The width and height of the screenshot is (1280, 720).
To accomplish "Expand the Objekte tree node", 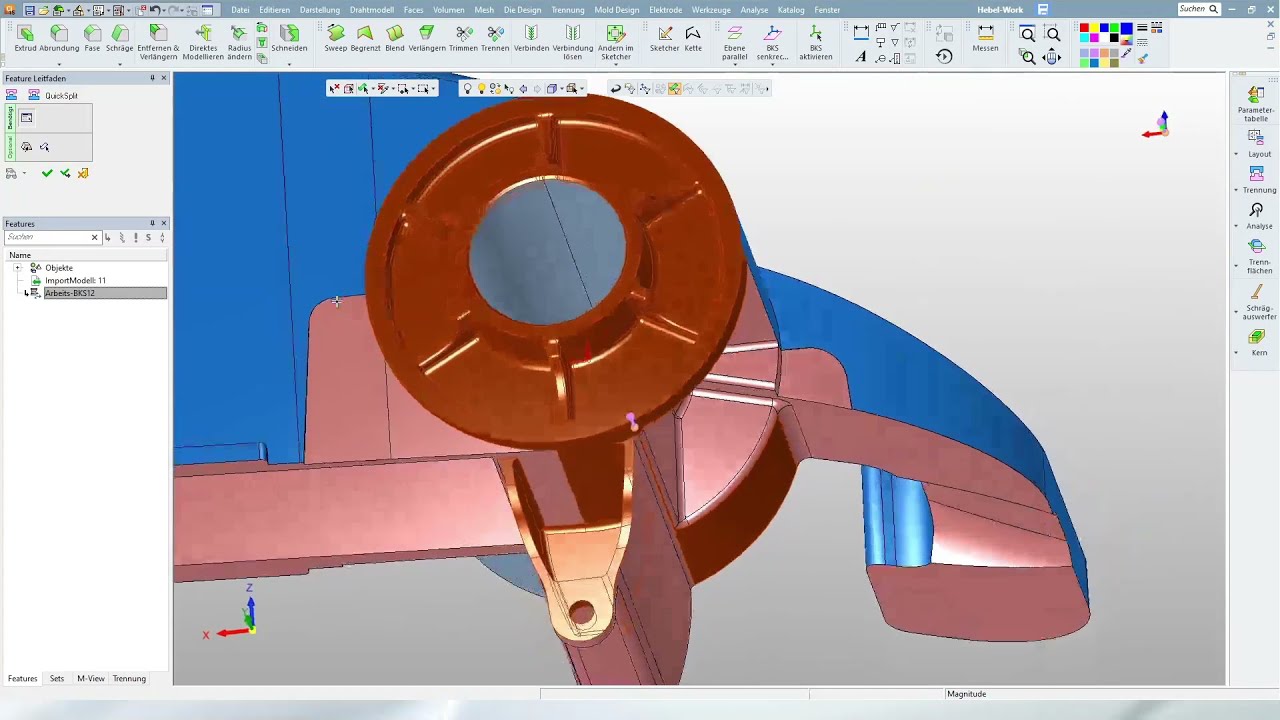I will 17,268.
